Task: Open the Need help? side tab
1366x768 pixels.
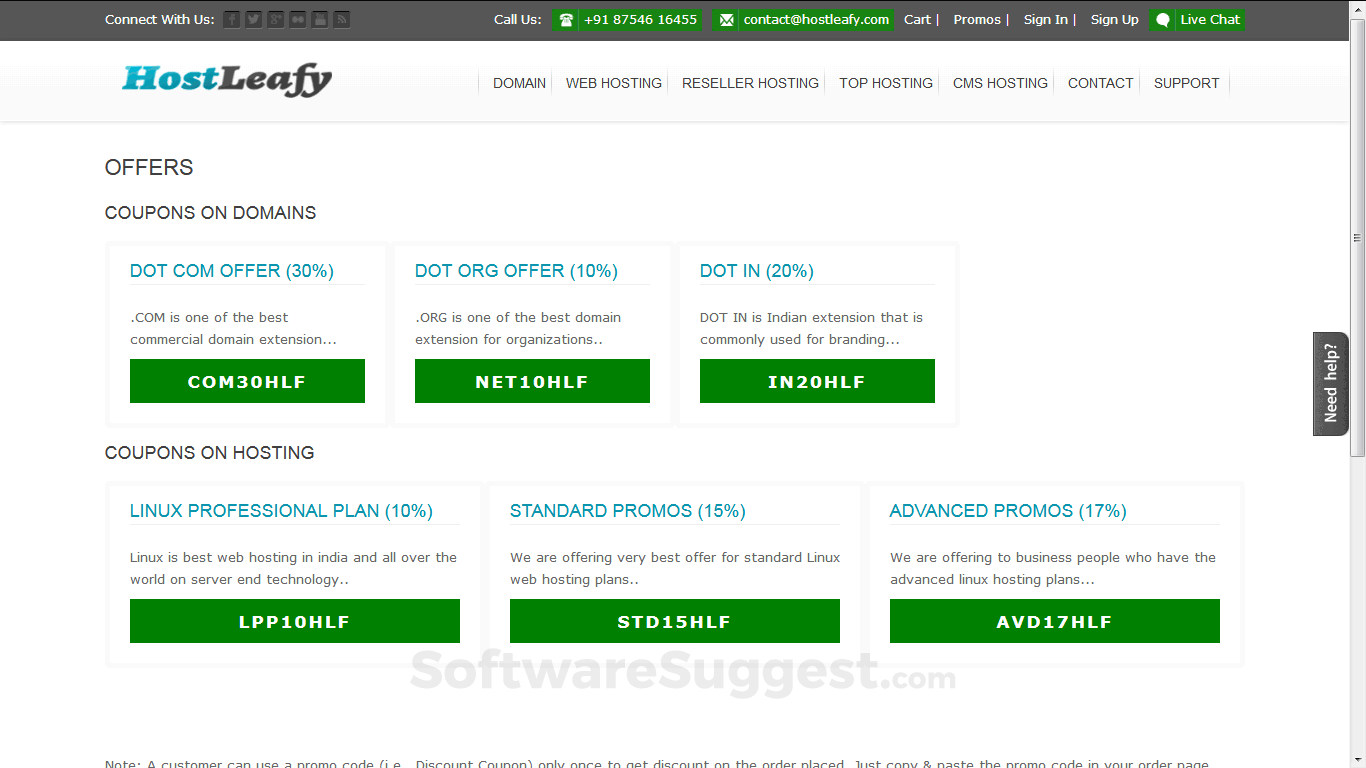Action: tap(1331, 384)
